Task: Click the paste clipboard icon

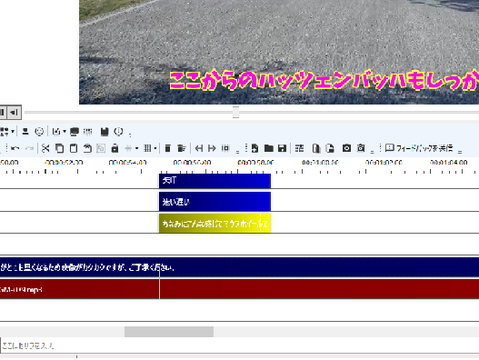Action: (x=73, y=148)
